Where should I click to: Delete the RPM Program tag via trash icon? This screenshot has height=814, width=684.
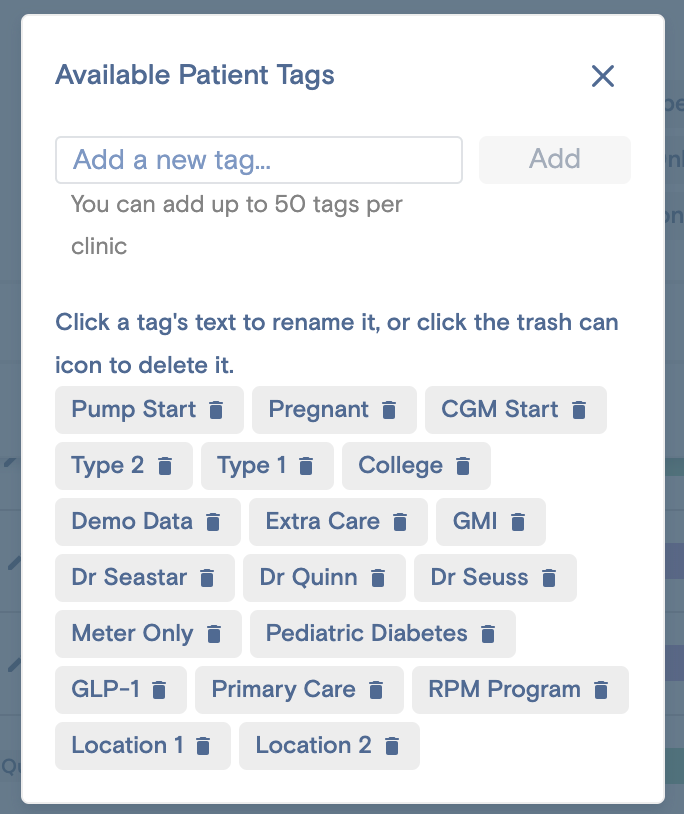(x=600, y=689)
